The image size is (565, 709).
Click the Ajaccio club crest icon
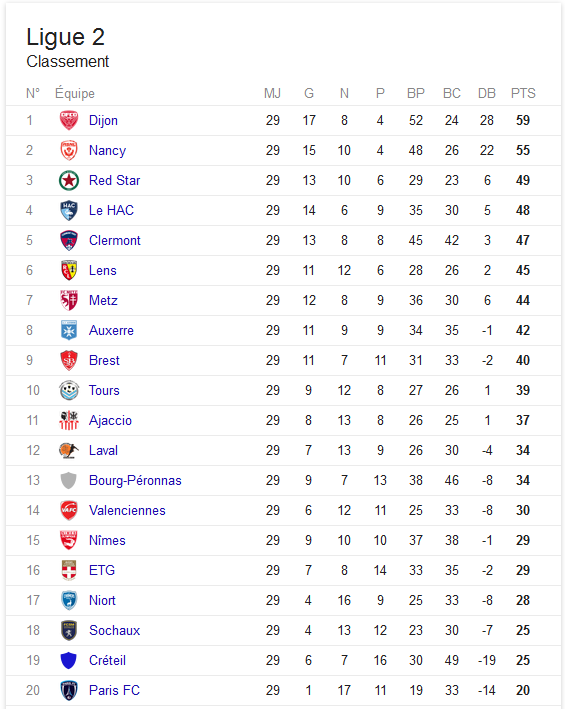pyautogui.click(x=69, y=421)
